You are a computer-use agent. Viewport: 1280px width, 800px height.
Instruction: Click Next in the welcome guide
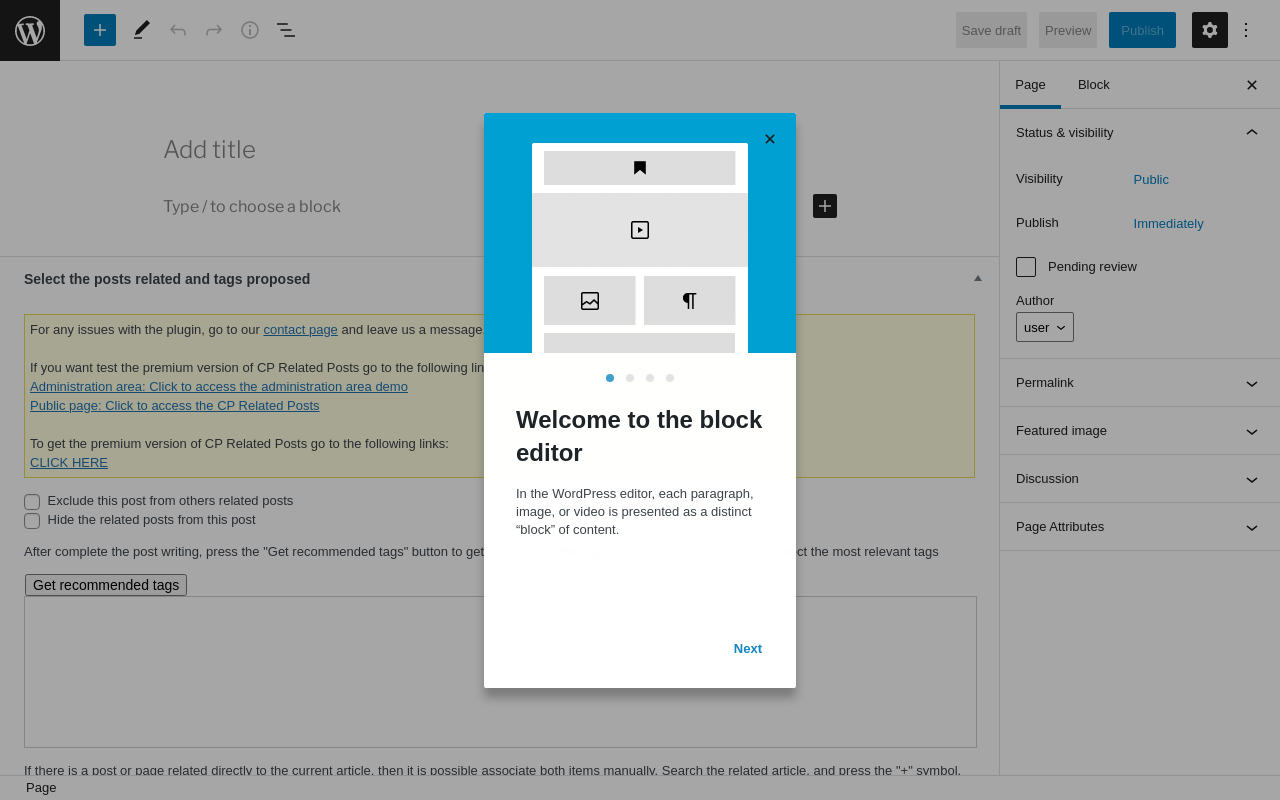click(748, 648)
